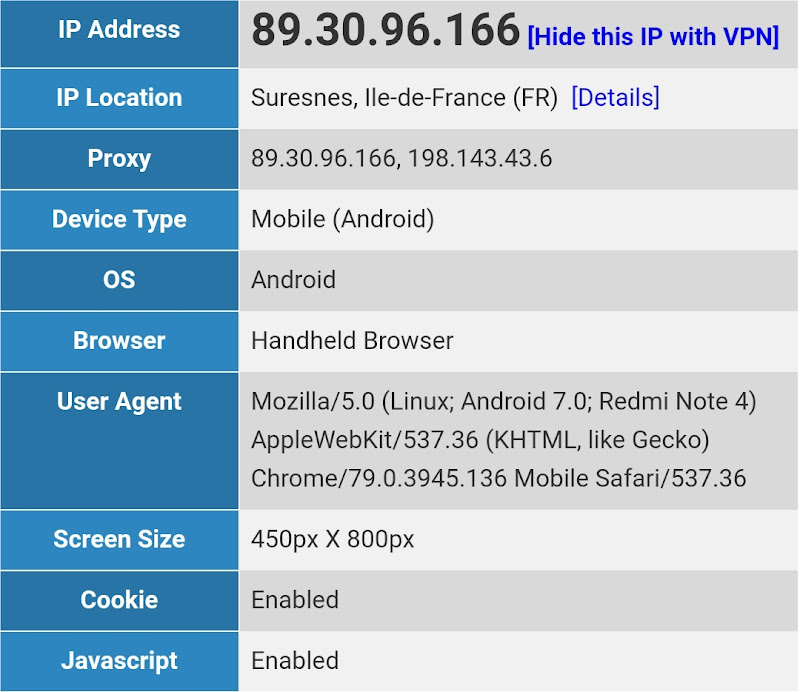Click the 'OS' row label
Screen dimensions: 800x692
[119, 280]
